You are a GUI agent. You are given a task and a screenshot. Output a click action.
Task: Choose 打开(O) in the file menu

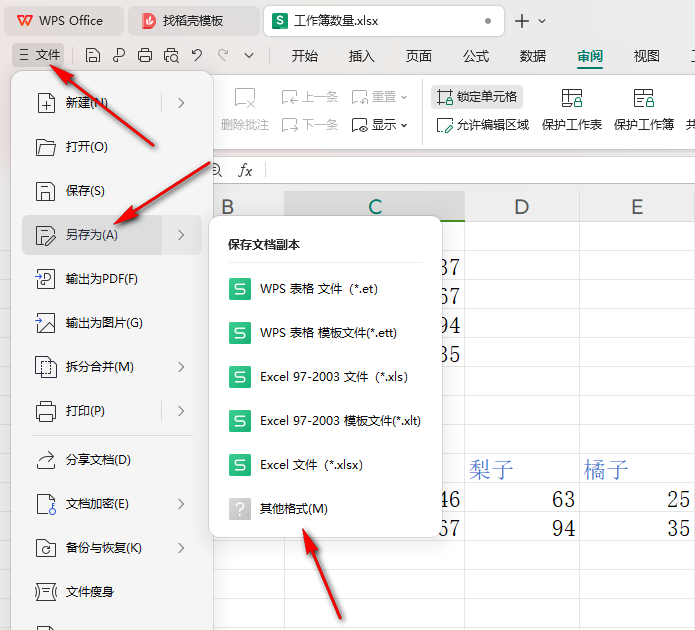click(112, 147)
